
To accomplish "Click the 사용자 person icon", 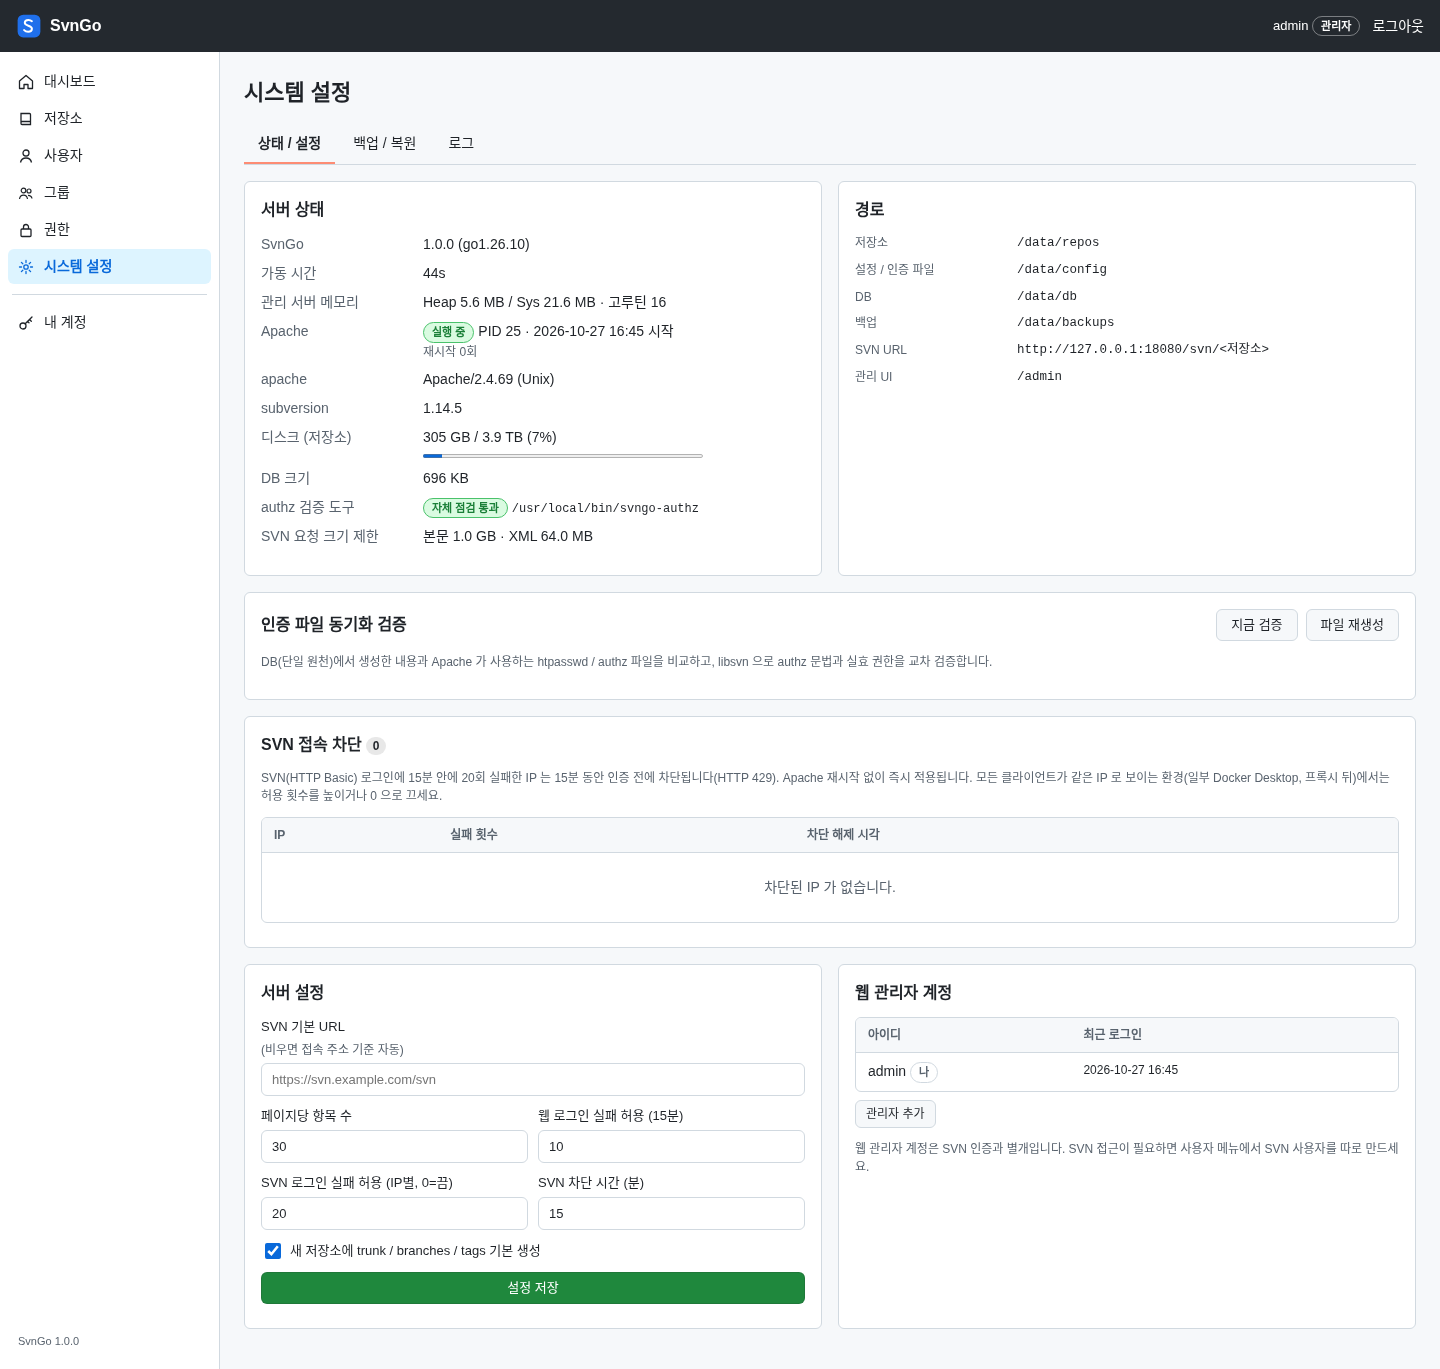I will pos(26,156).
